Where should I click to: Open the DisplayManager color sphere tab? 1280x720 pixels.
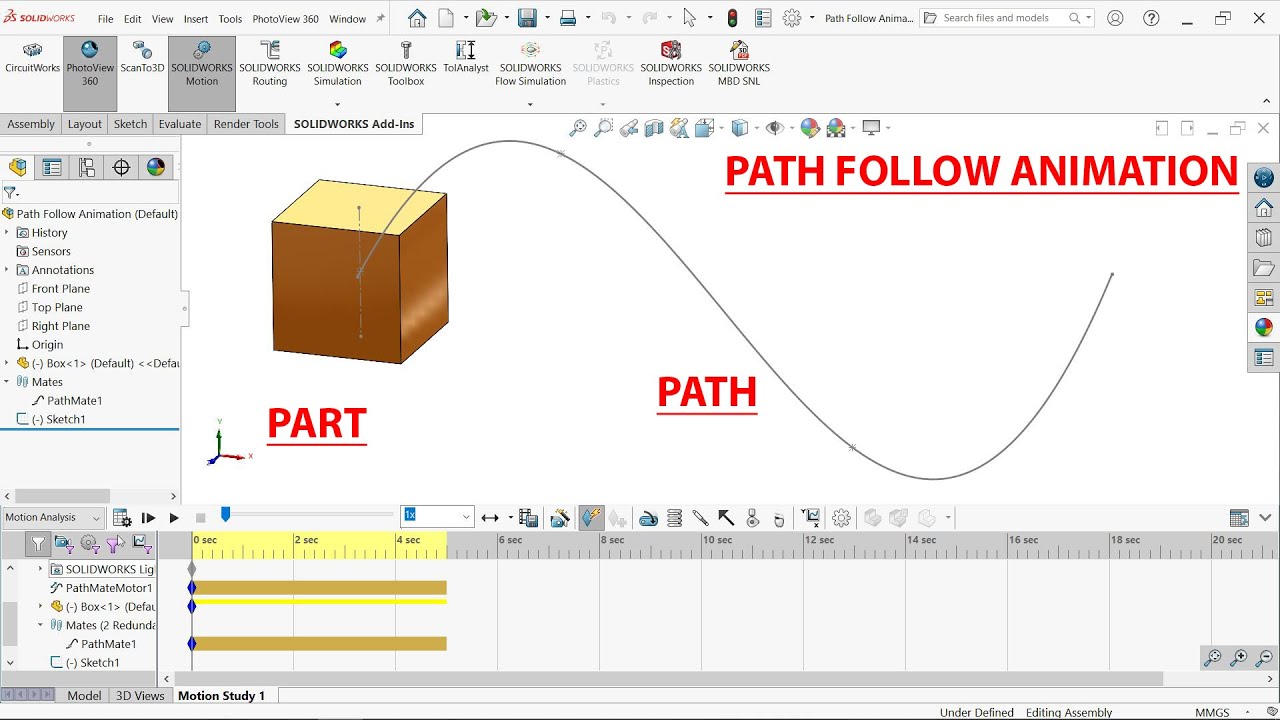[156, 167]
